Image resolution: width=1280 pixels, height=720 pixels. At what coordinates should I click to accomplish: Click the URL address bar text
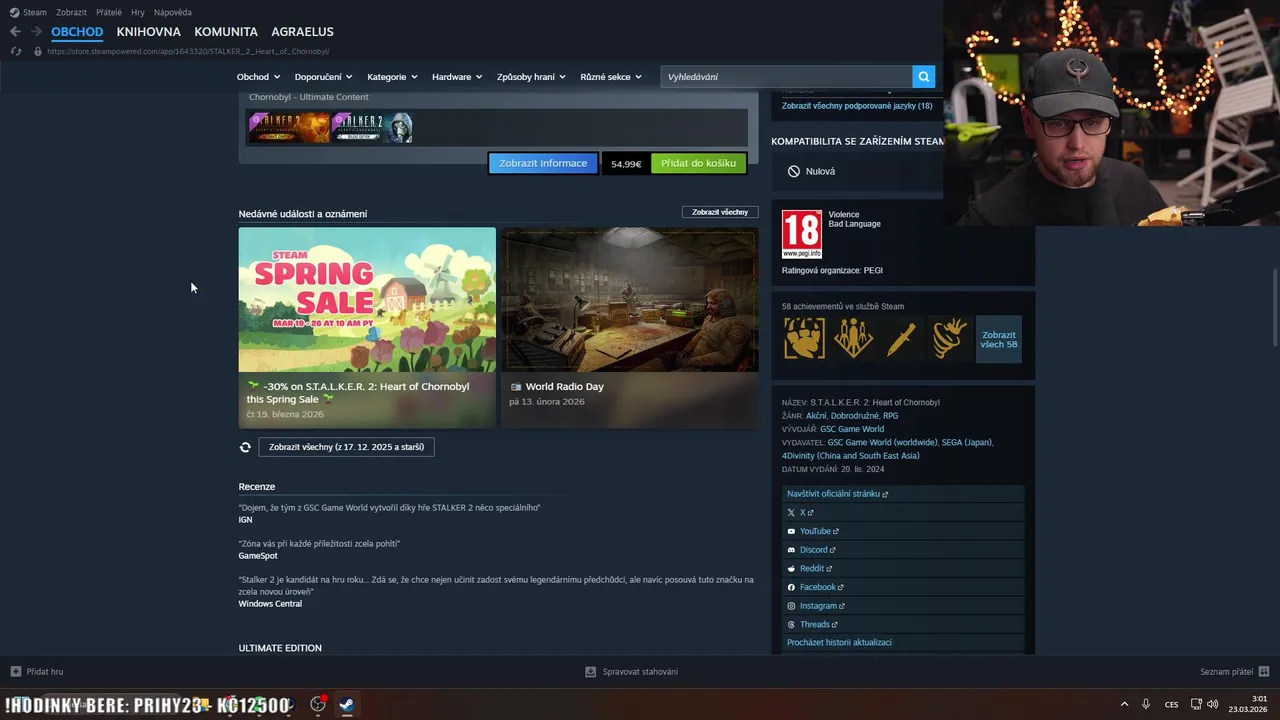pyautogui.click(x=188, y=51)
